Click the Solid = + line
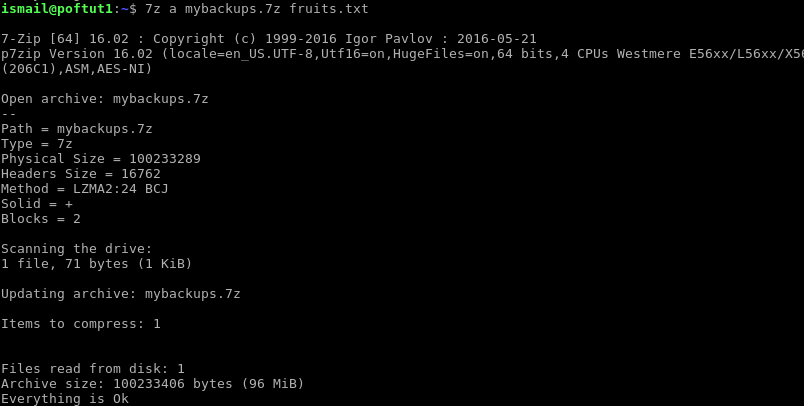804x406 pixels. (x=36, y=204)
